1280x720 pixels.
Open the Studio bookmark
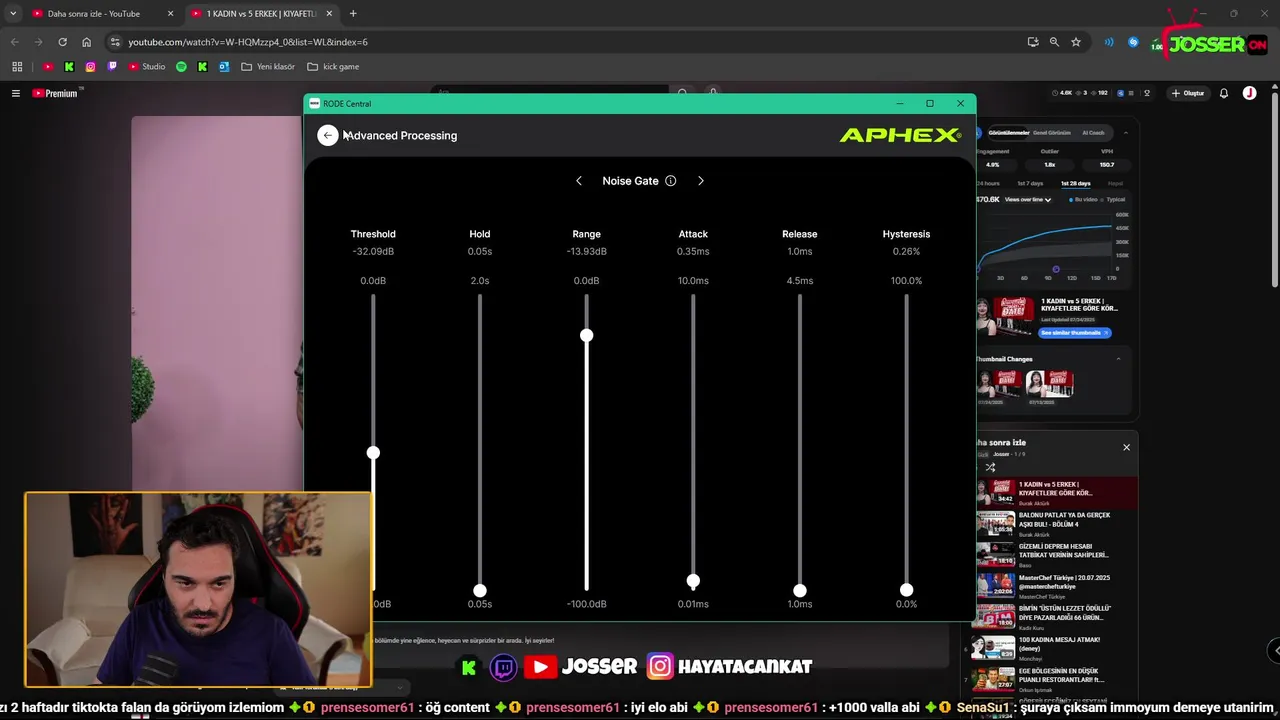coord(147,67)
